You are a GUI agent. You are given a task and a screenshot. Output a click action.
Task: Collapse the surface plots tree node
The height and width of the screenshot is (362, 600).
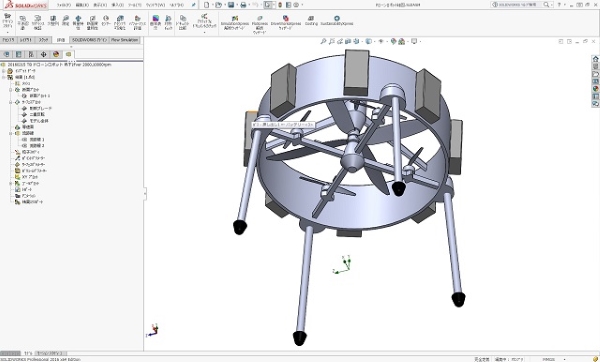pos(11,102)
